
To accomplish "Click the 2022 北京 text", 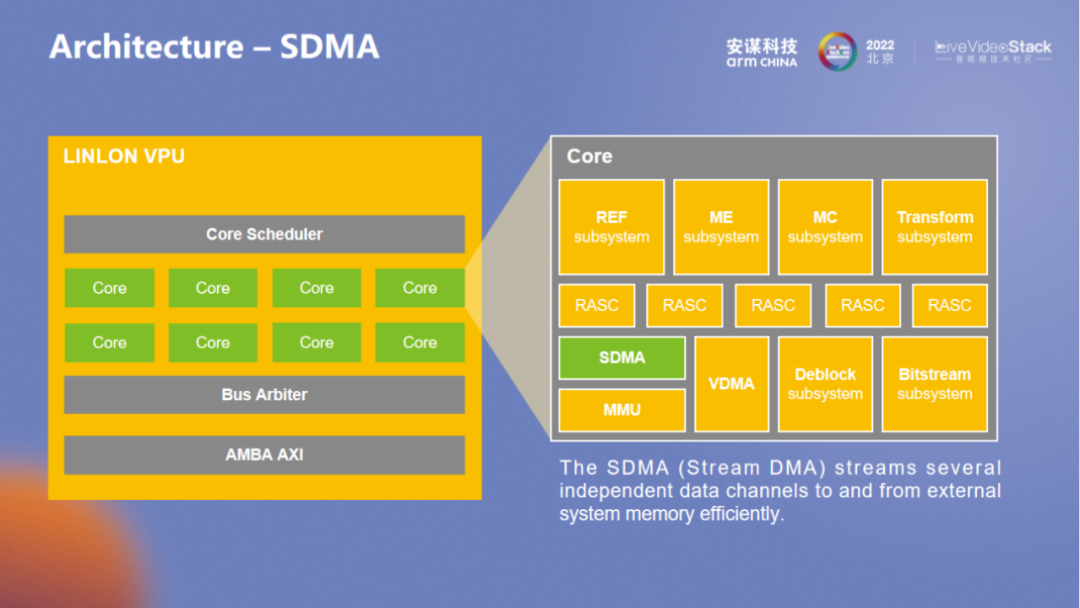I will (880, 52).
